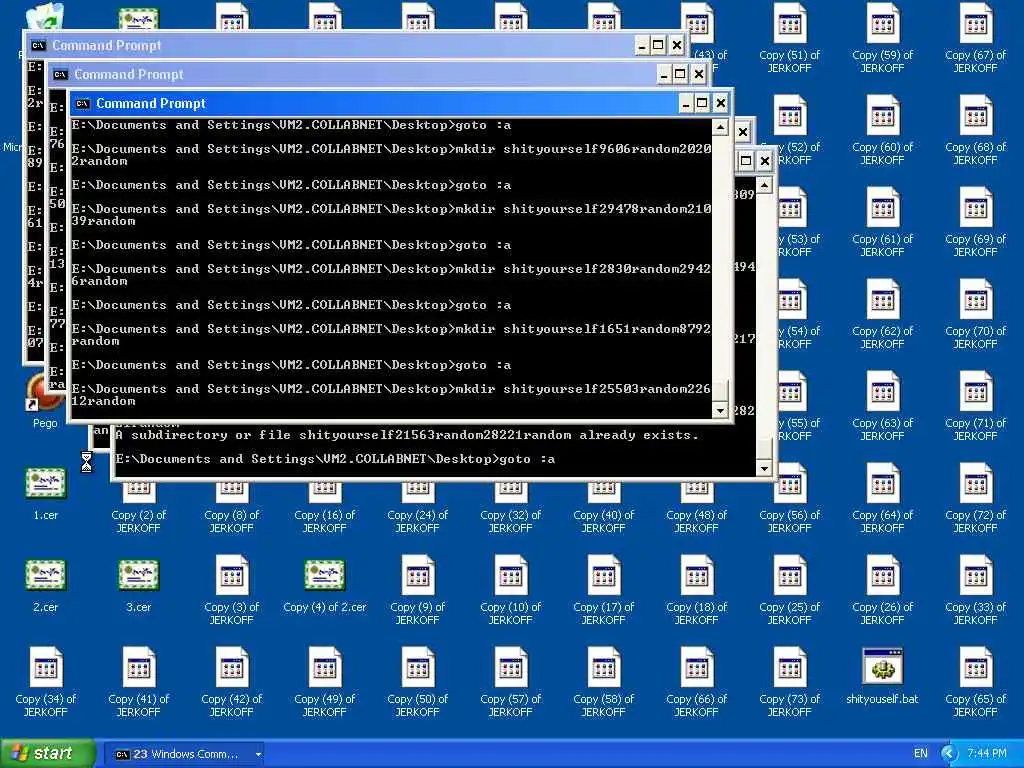Select the Pego desktop shortcut

[45, 392]
